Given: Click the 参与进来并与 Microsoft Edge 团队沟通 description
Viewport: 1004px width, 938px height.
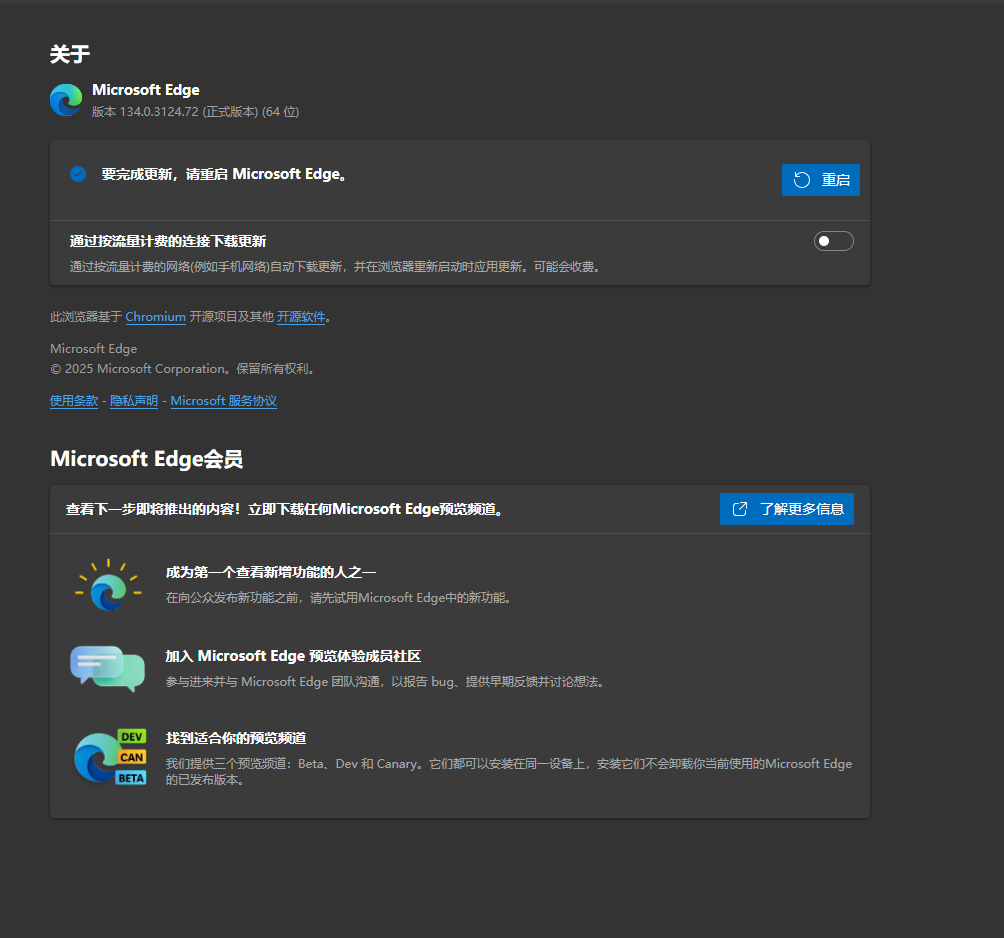Looking at the screenshot, I should [x=385, y=682].
